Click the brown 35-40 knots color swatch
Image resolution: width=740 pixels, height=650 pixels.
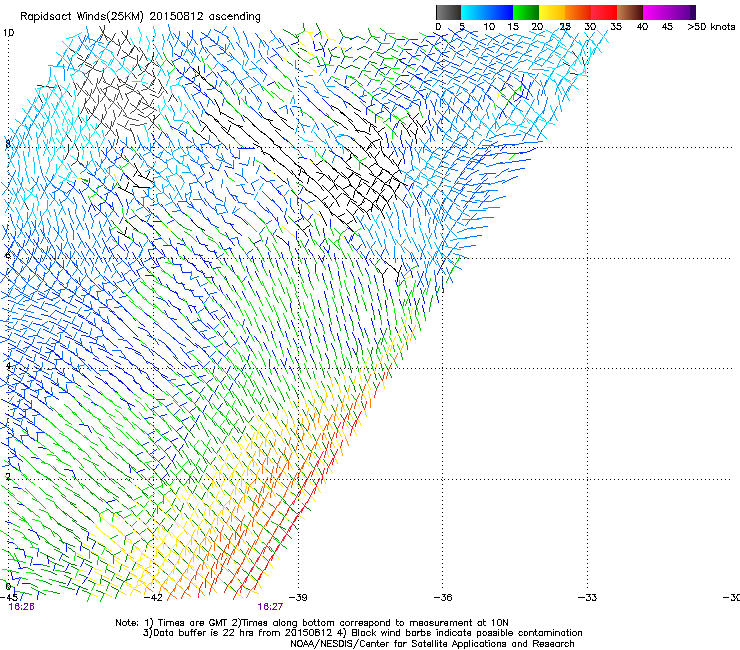pos(630,12)
